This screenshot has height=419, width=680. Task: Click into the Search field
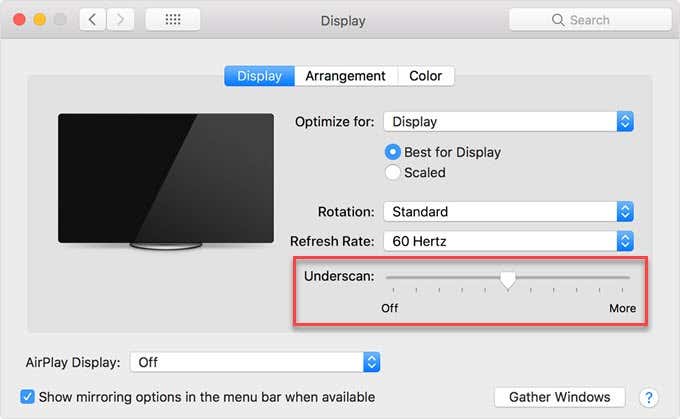tap(590, 20)
